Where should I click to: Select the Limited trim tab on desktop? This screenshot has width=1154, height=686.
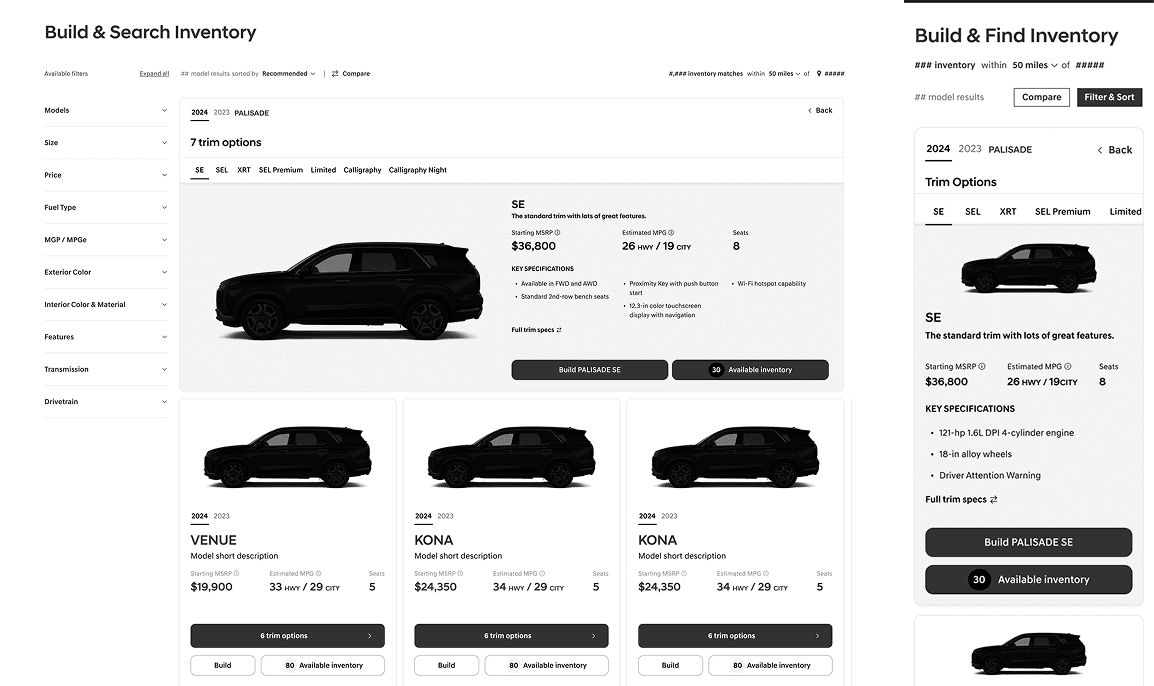coord(323,170)
